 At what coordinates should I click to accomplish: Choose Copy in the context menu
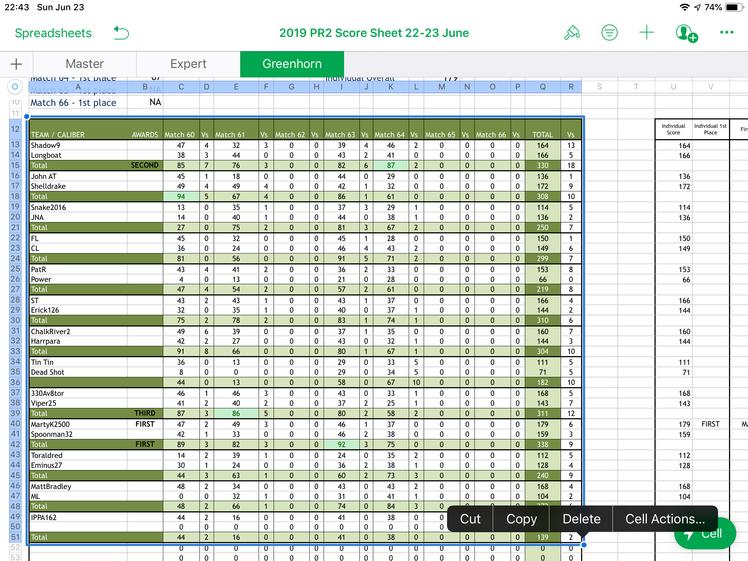(x=521, y=519)
